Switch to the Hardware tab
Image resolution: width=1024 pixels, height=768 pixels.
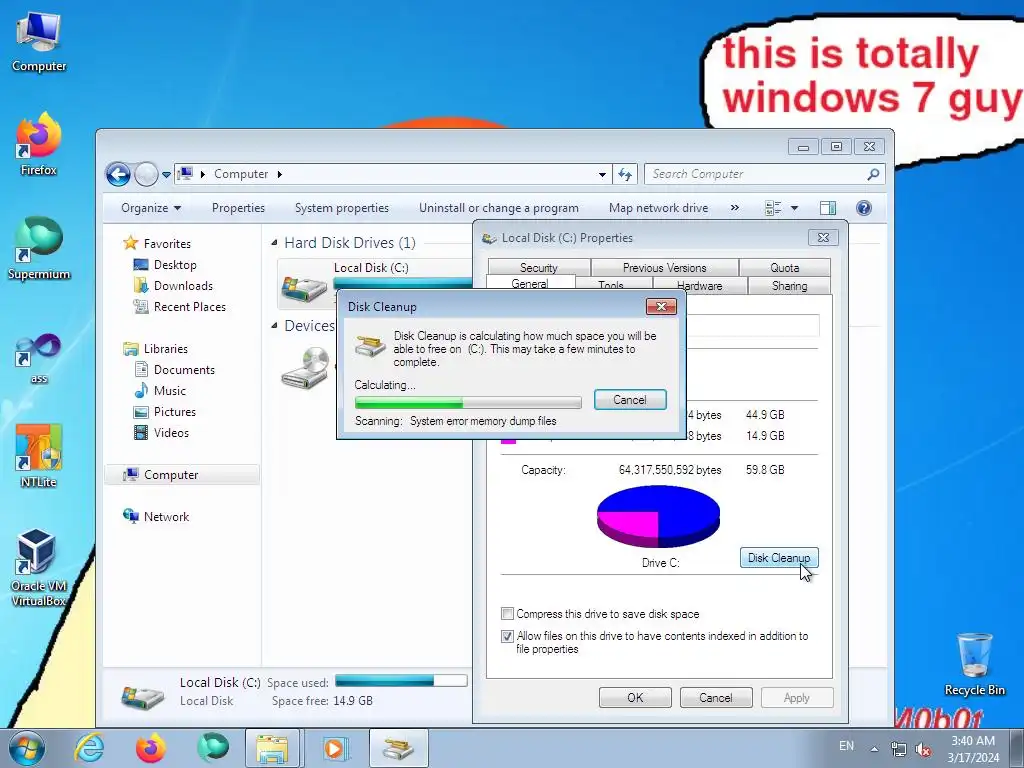[699, 286]
